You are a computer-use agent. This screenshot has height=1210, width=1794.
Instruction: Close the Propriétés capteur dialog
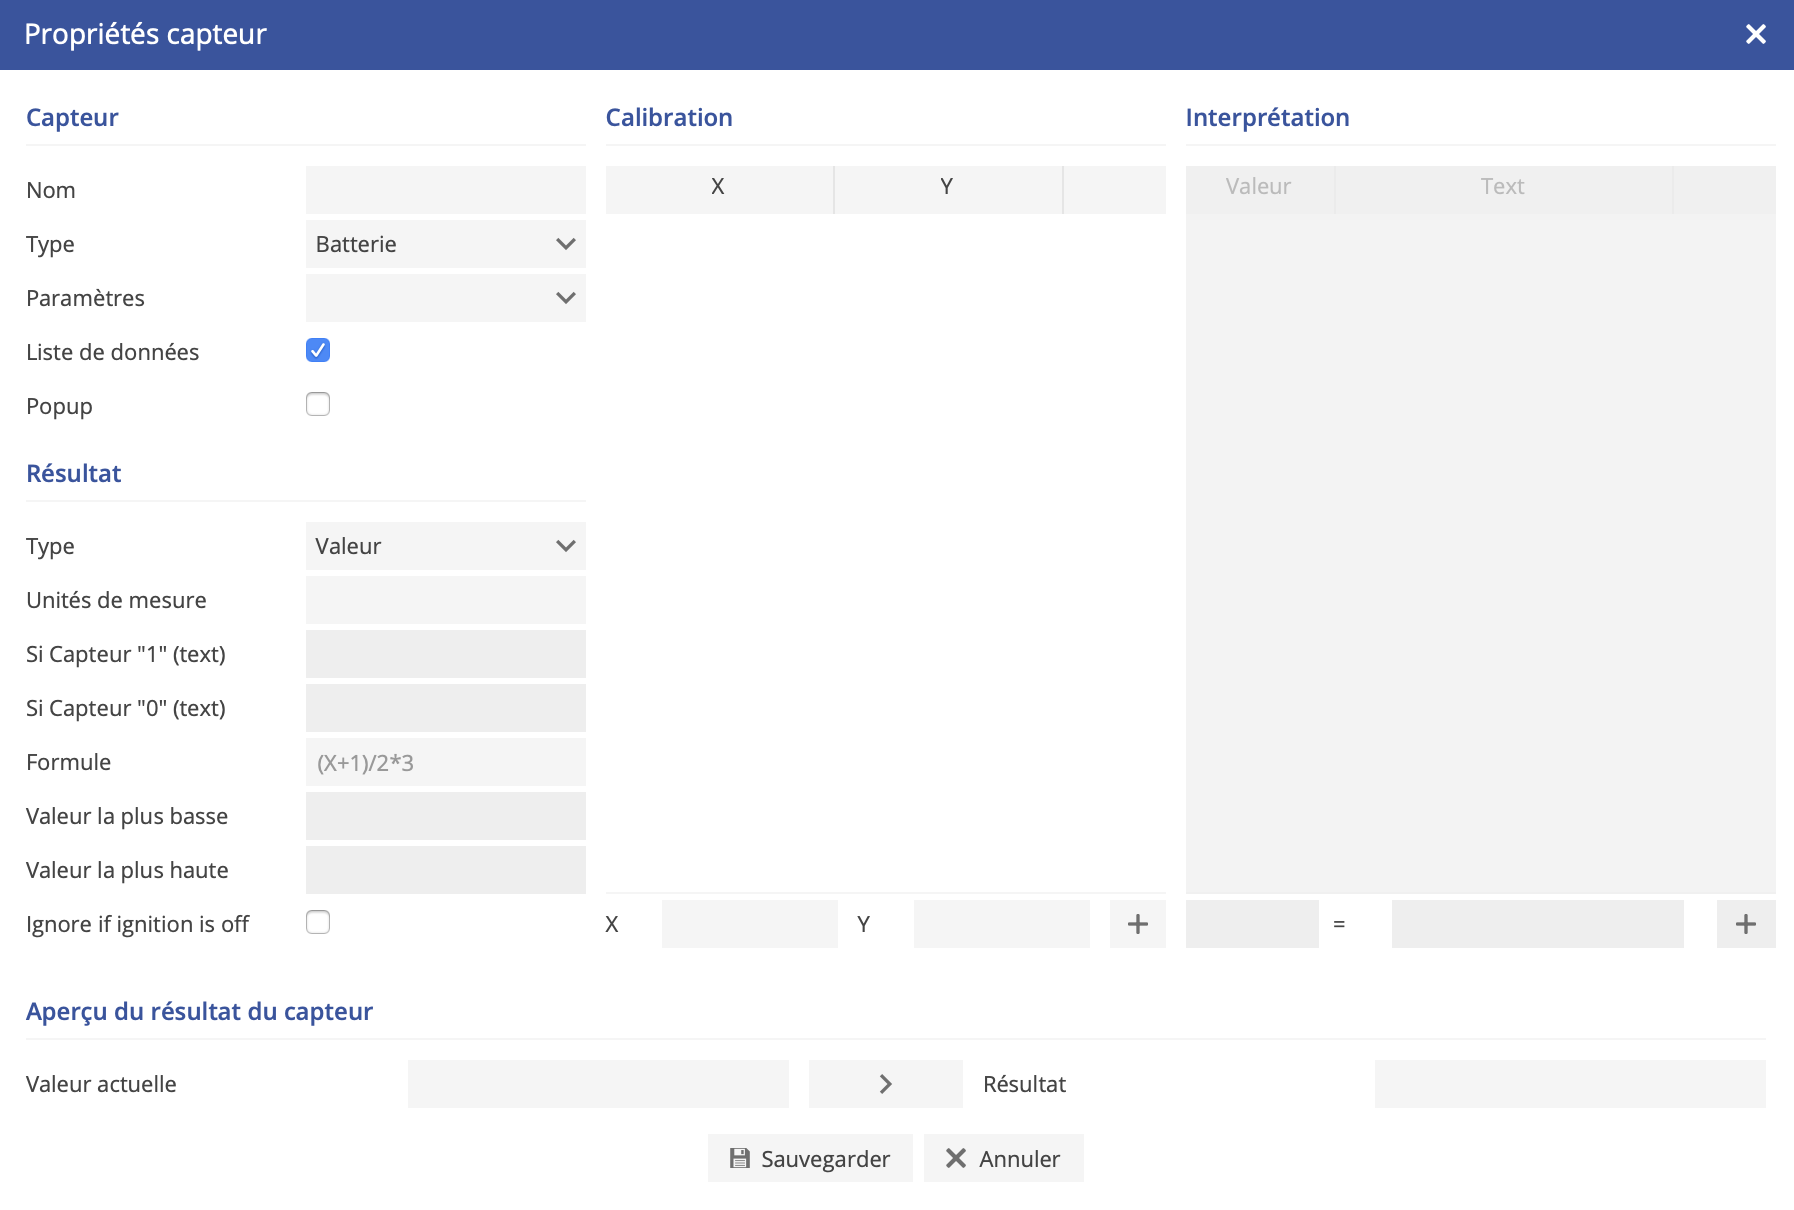(1755, 35)
